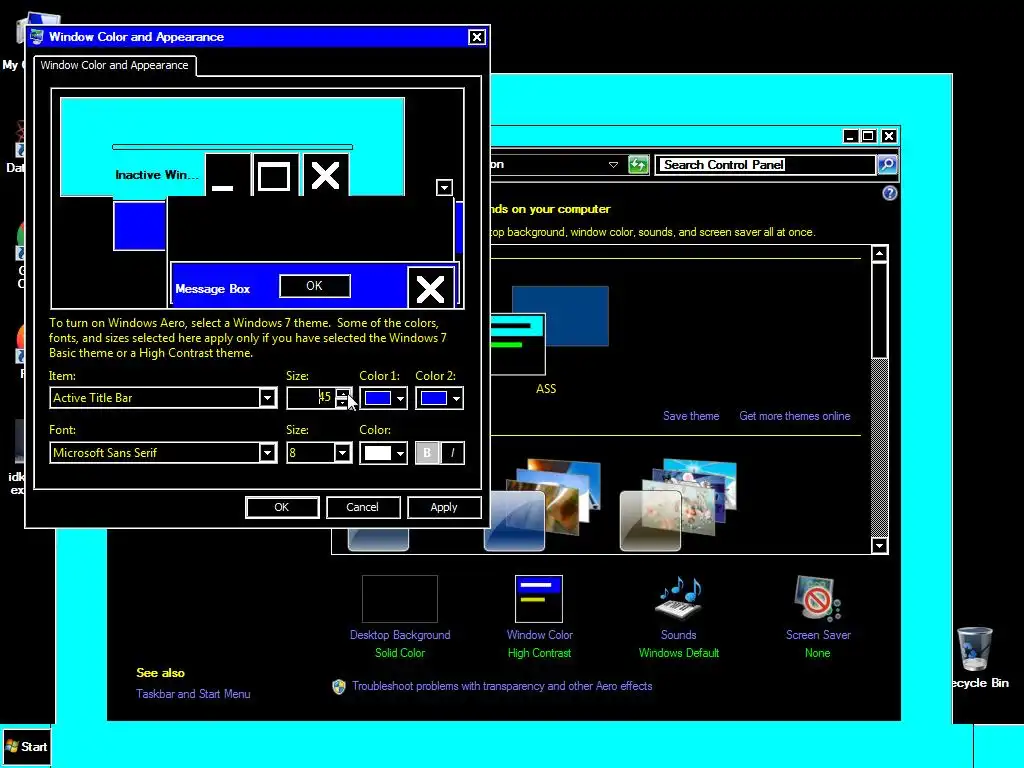Click Cancel in the appearance dialog
The image size is (1024, 768).
coord(362,507)
